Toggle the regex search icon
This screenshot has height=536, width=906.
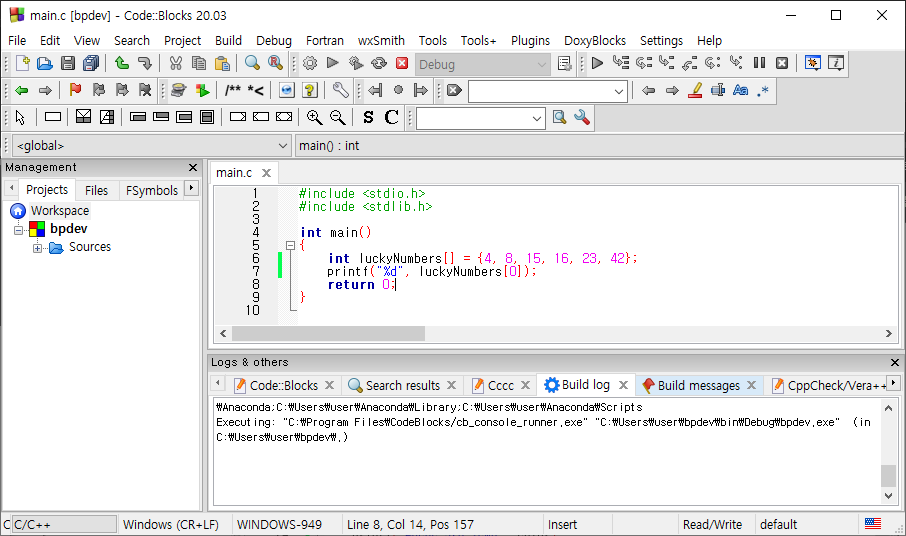(763, 90)
